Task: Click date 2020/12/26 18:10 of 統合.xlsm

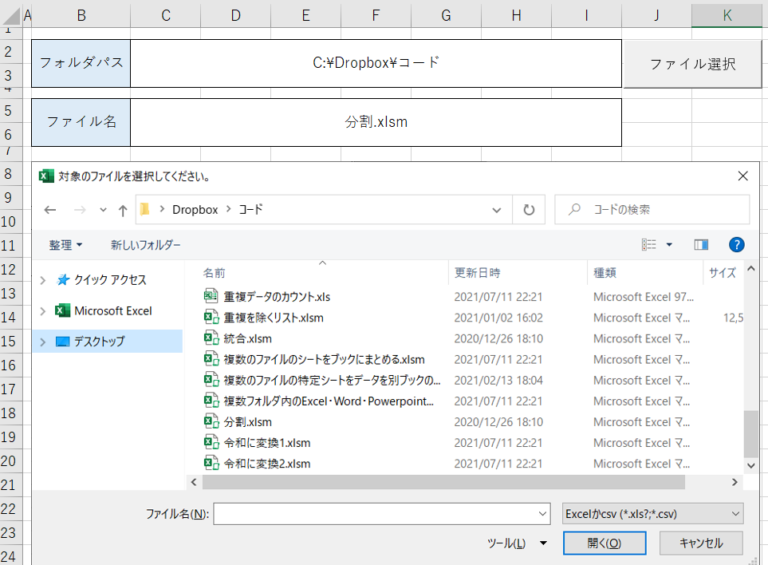Action: [x=498, y=339]
